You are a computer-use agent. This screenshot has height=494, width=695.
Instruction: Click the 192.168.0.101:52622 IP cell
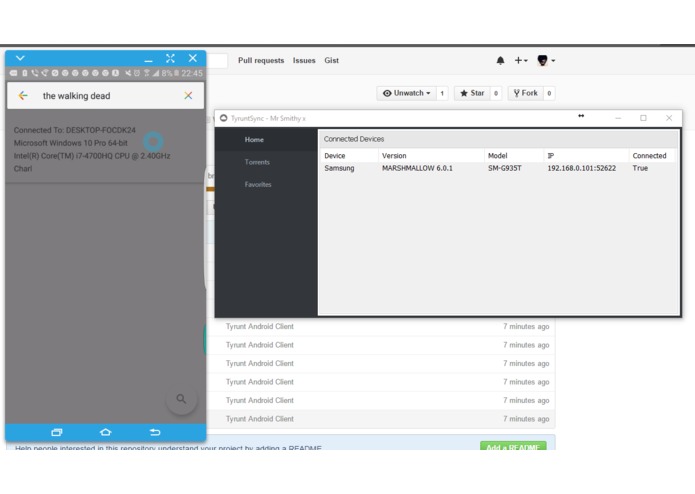(582, 168)
